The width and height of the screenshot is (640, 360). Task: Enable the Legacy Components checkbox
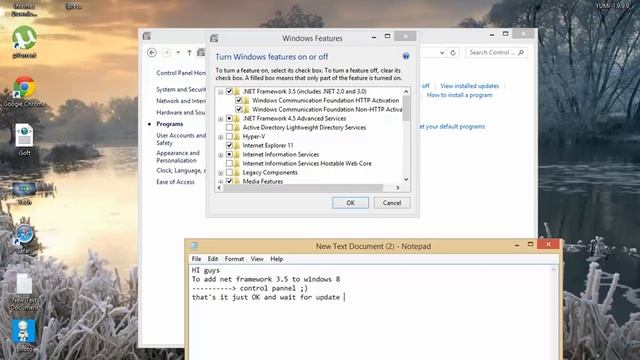pyautogui.click(x=229, y=172)
